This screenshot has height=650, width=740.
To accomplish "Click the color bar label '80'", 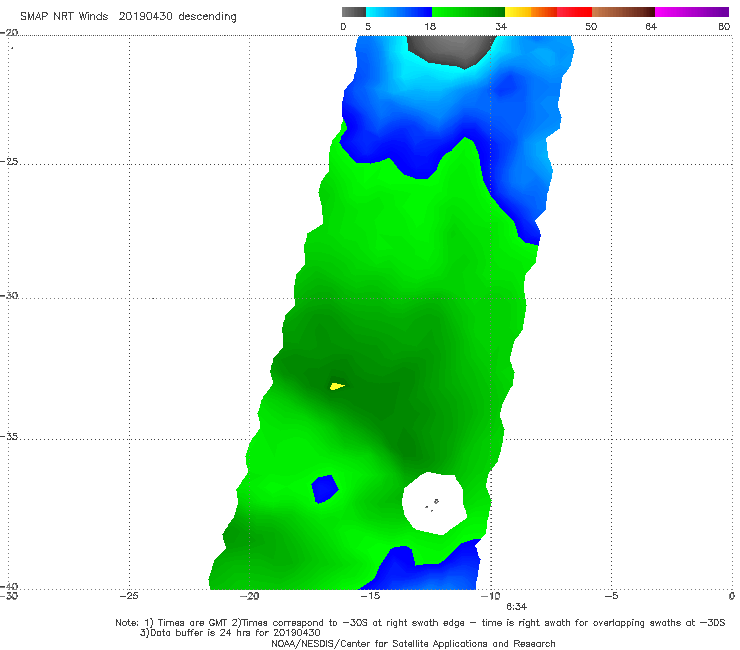I will (x=723, y=26).
